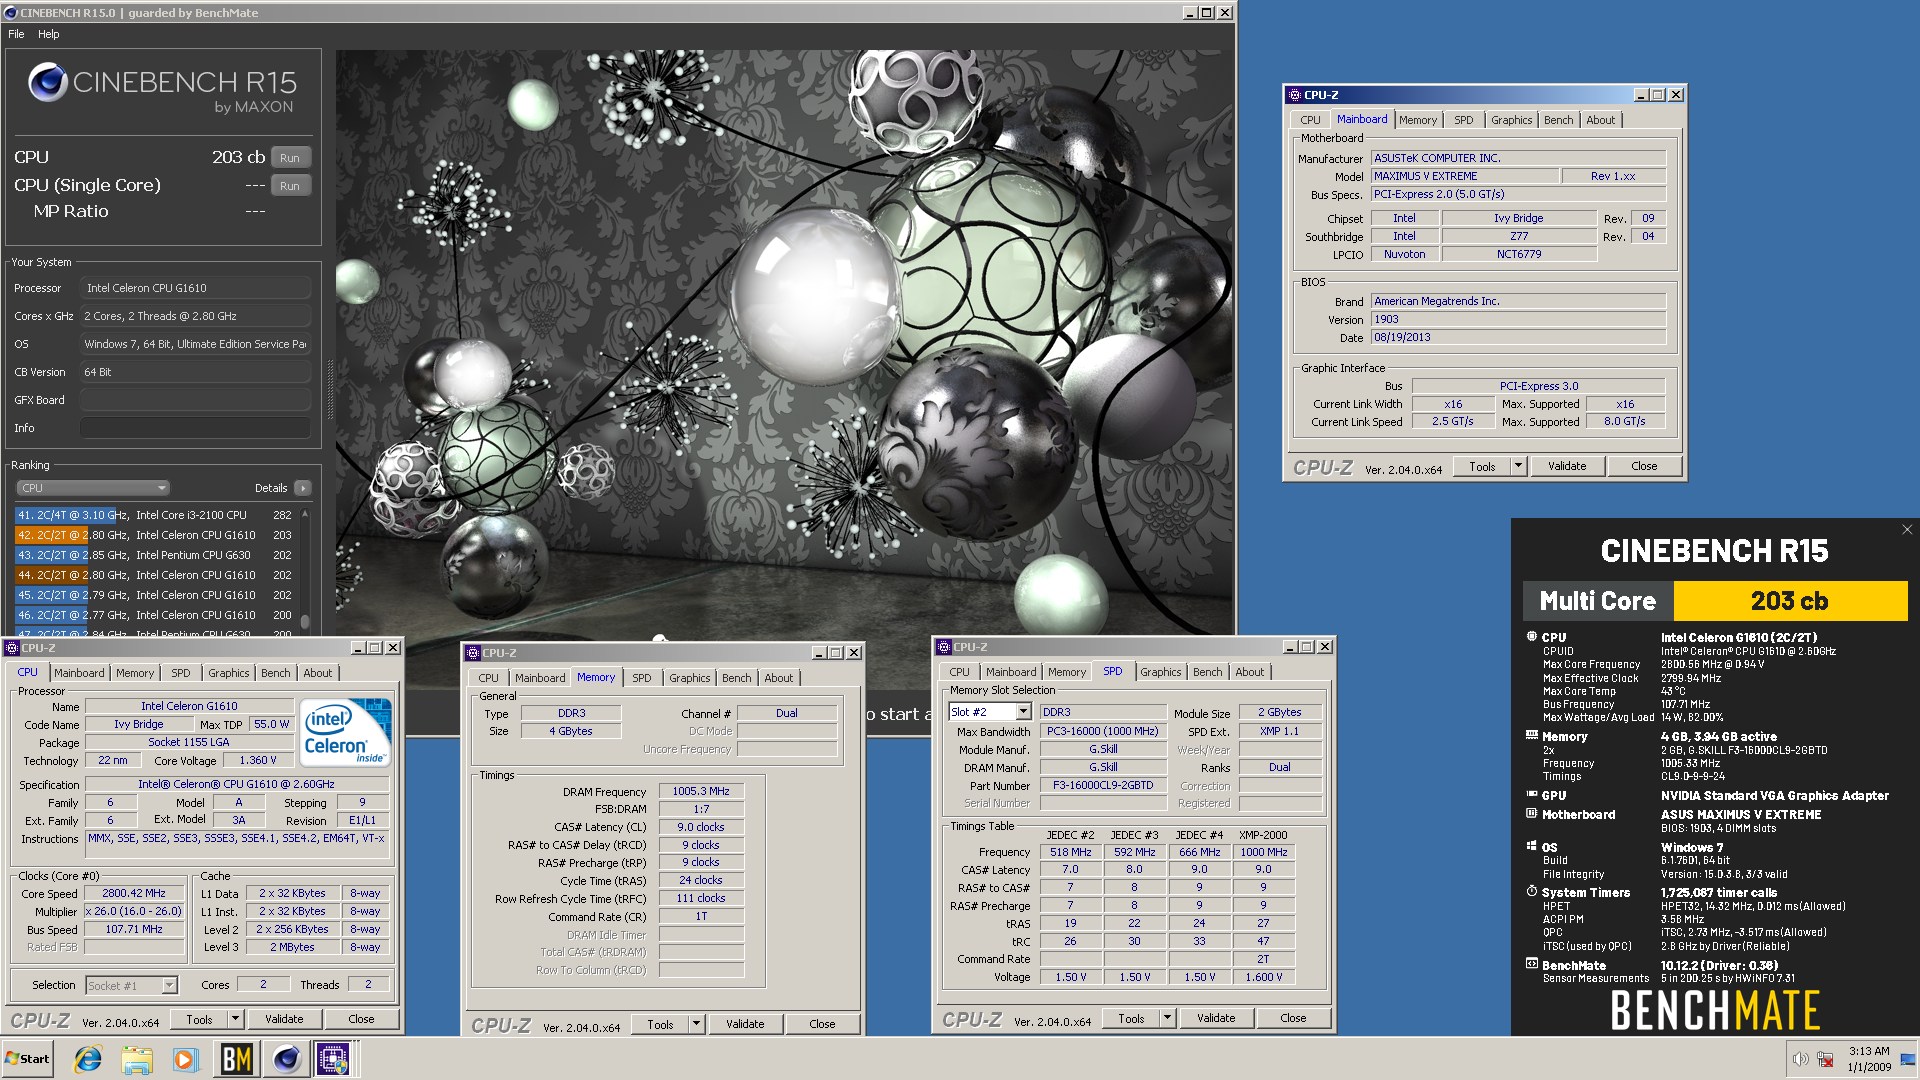Open Mainboard tab in CPU-Z CPU window
1920x1080 pixels.
[79, 673]
